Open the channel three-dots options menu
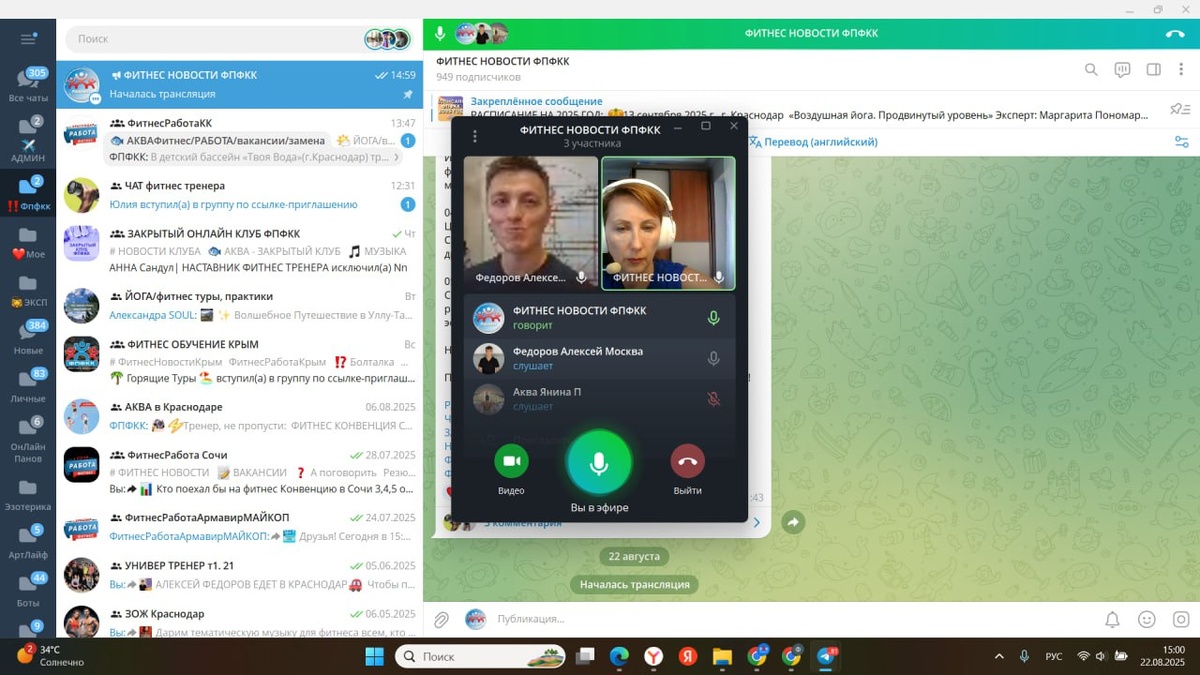Viewport: 1200px width, 675px height. tap(1181, 69)
